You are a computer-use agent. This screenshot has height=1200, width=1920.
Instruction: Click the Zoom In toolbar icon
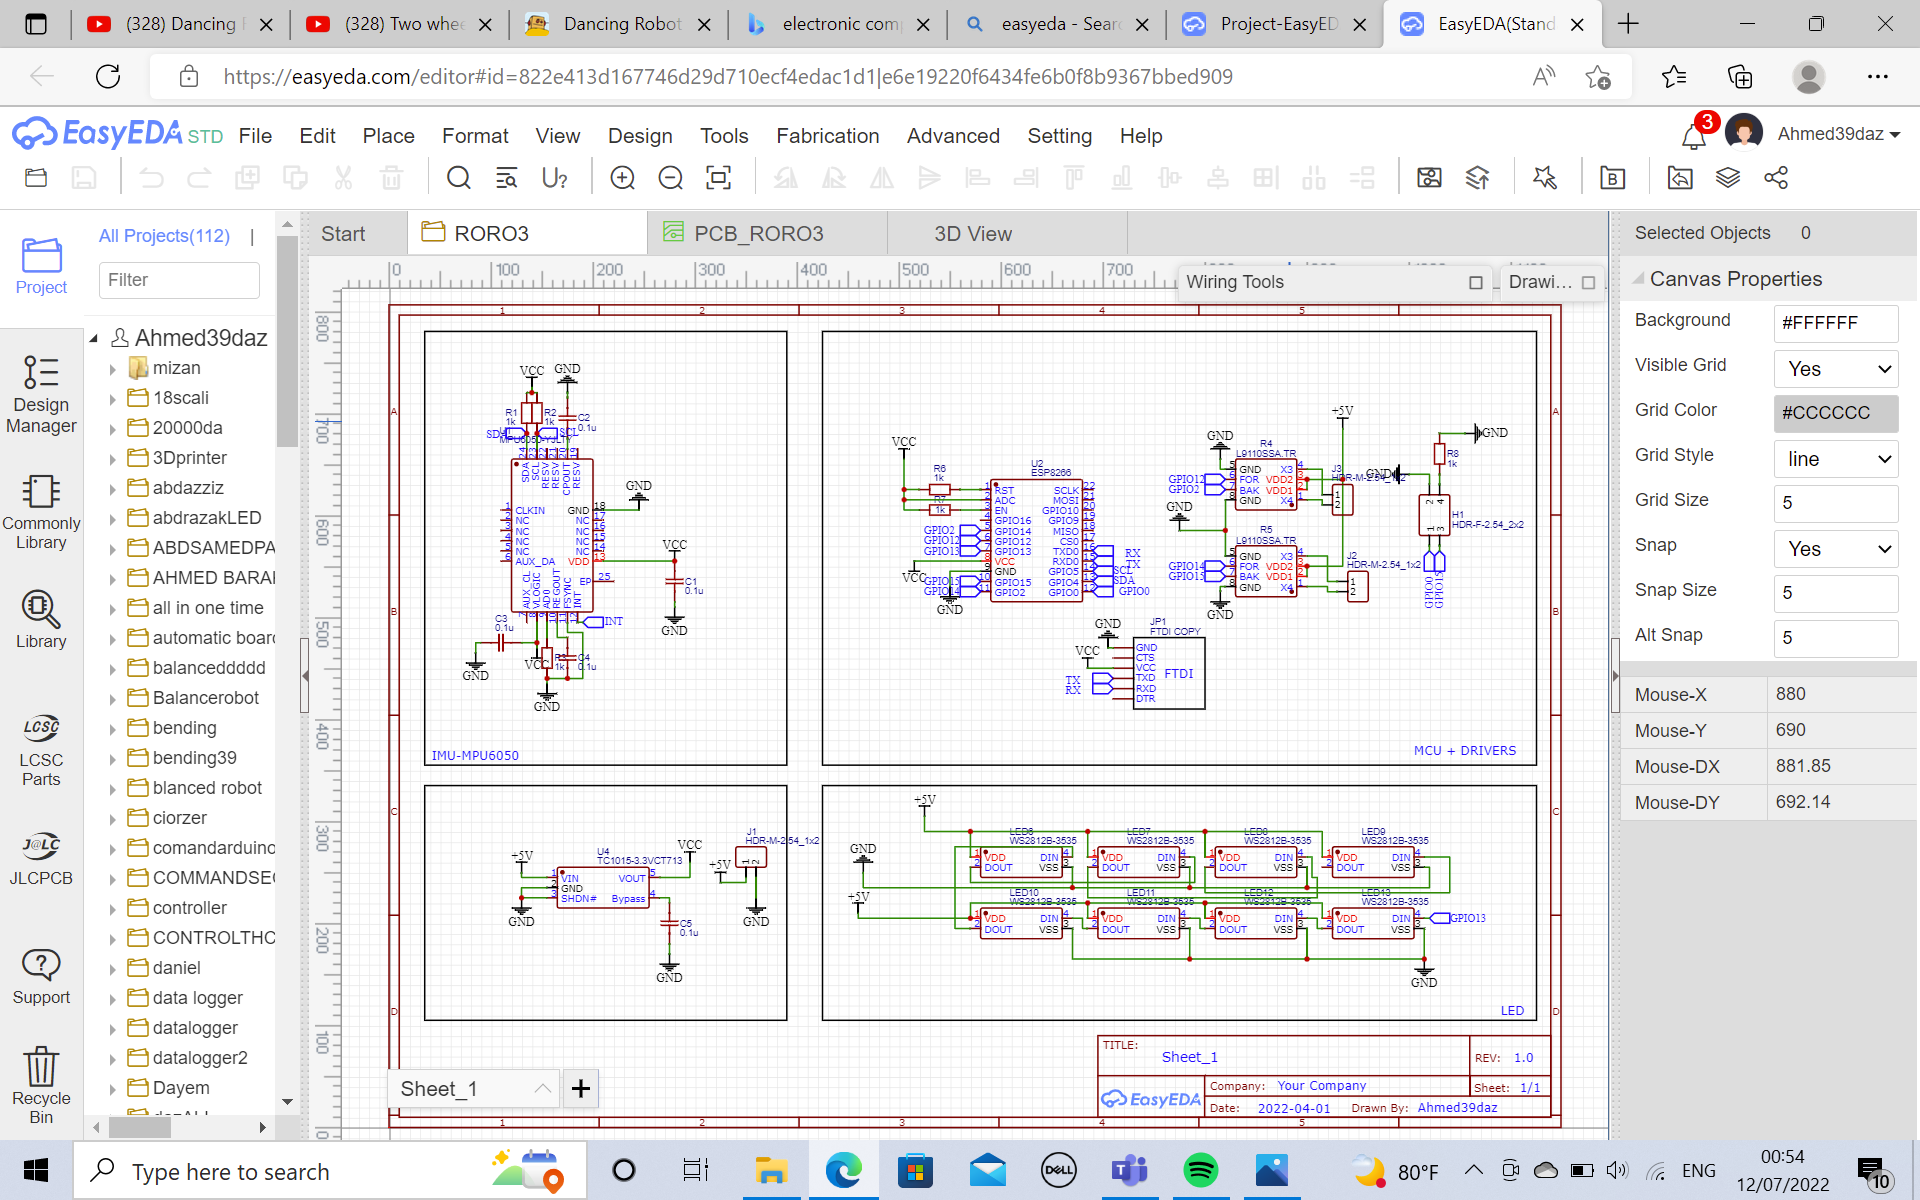pos(622,179)
